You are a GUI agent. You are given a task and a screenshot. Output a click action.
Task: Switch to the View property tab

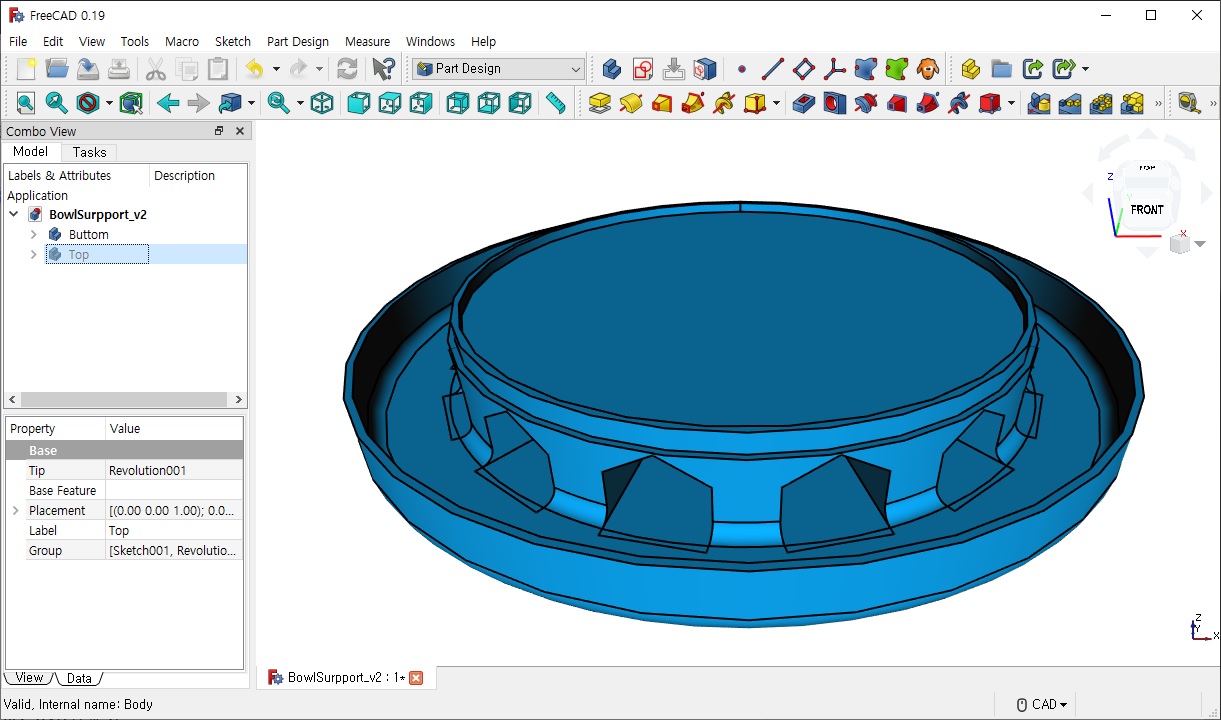point(29,678)
